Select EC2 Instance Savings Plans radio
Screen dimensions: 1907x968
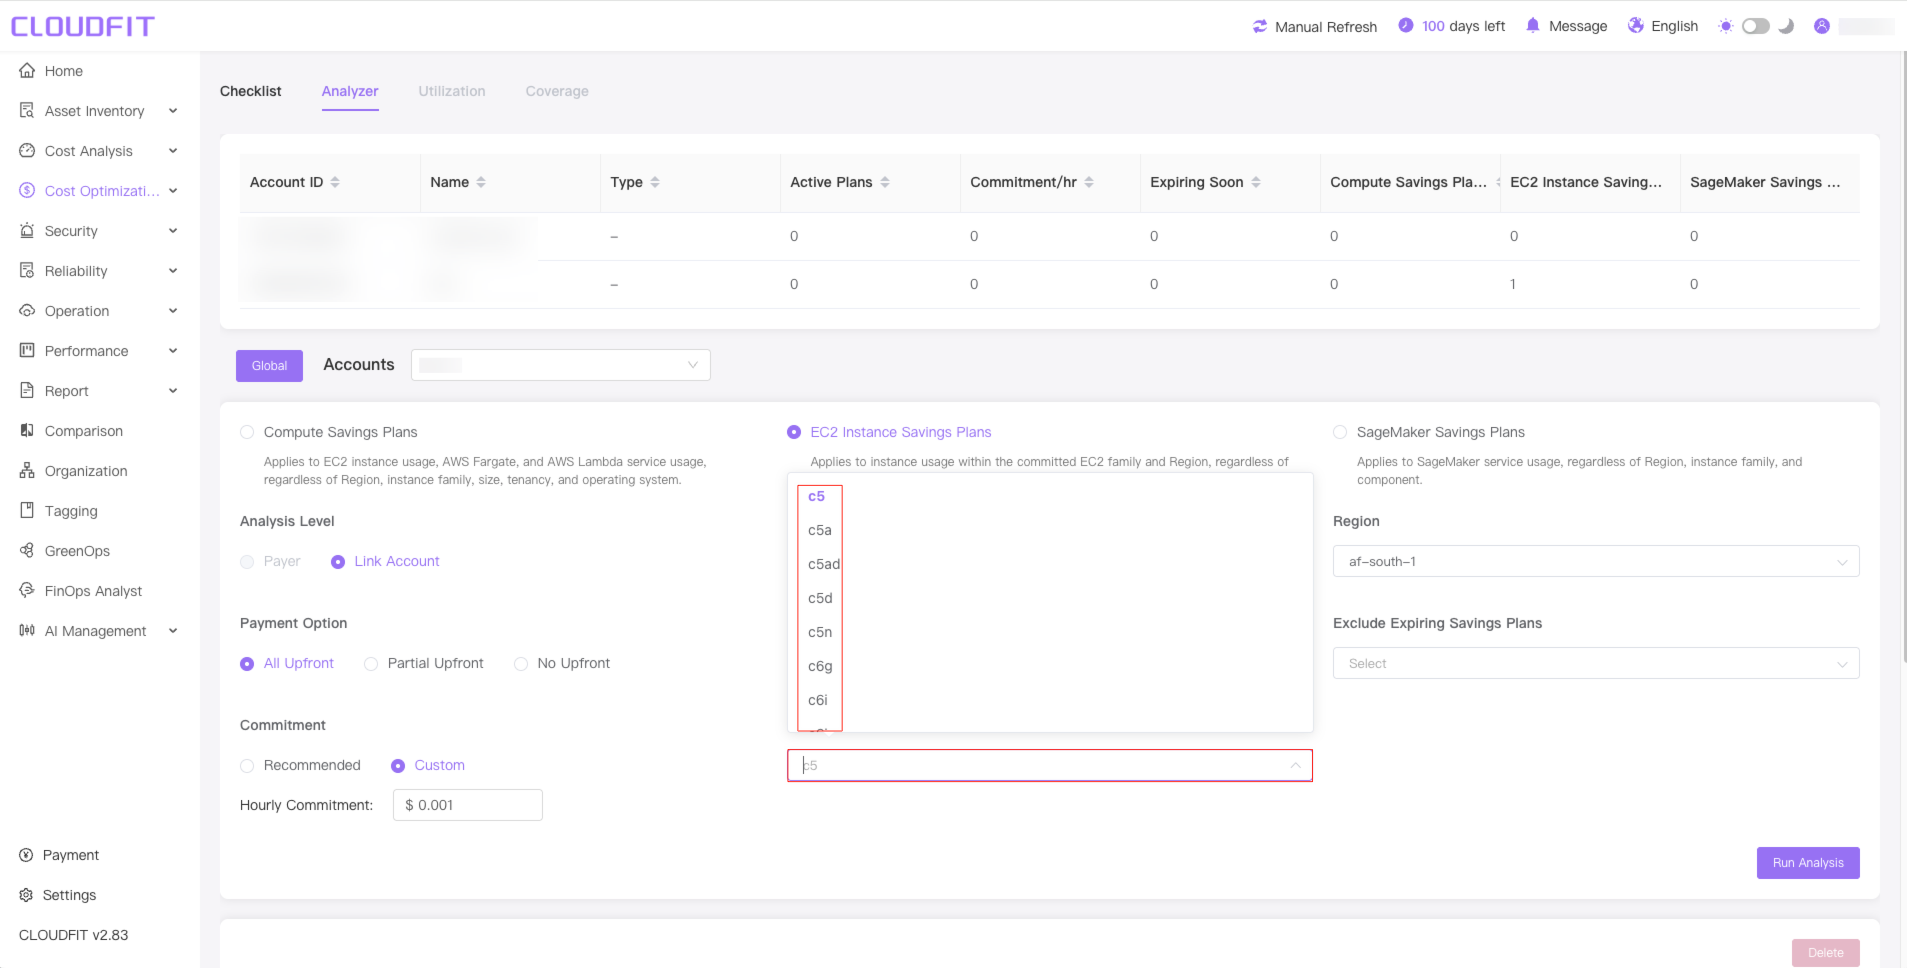(x=794, y=432)
